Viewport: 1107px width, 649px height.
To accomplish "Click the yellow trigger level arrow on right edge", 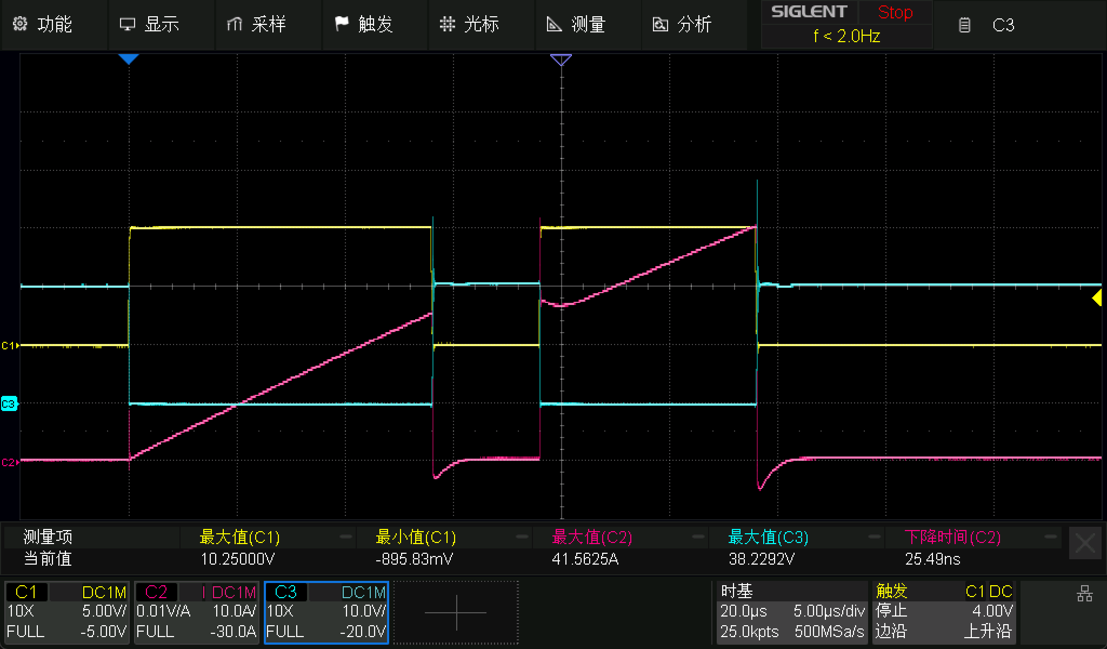I will [1096, 298].
